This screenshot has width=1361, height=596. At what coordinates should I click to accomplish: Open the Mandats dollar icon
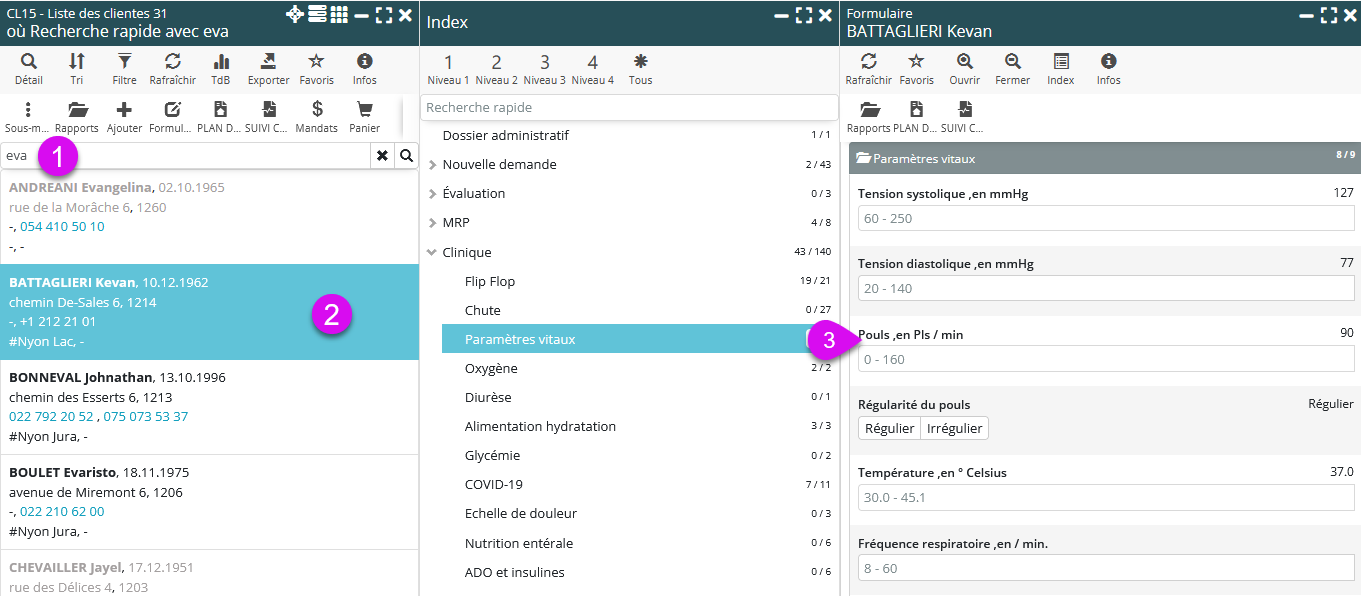(317, 116)
